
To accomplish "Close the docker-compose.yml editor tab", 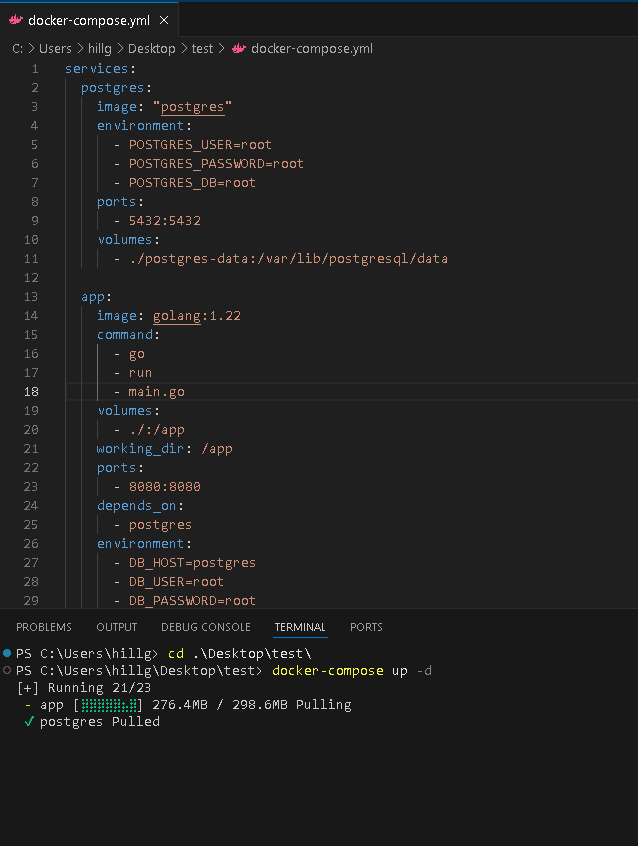I will [x=164, y=21].
